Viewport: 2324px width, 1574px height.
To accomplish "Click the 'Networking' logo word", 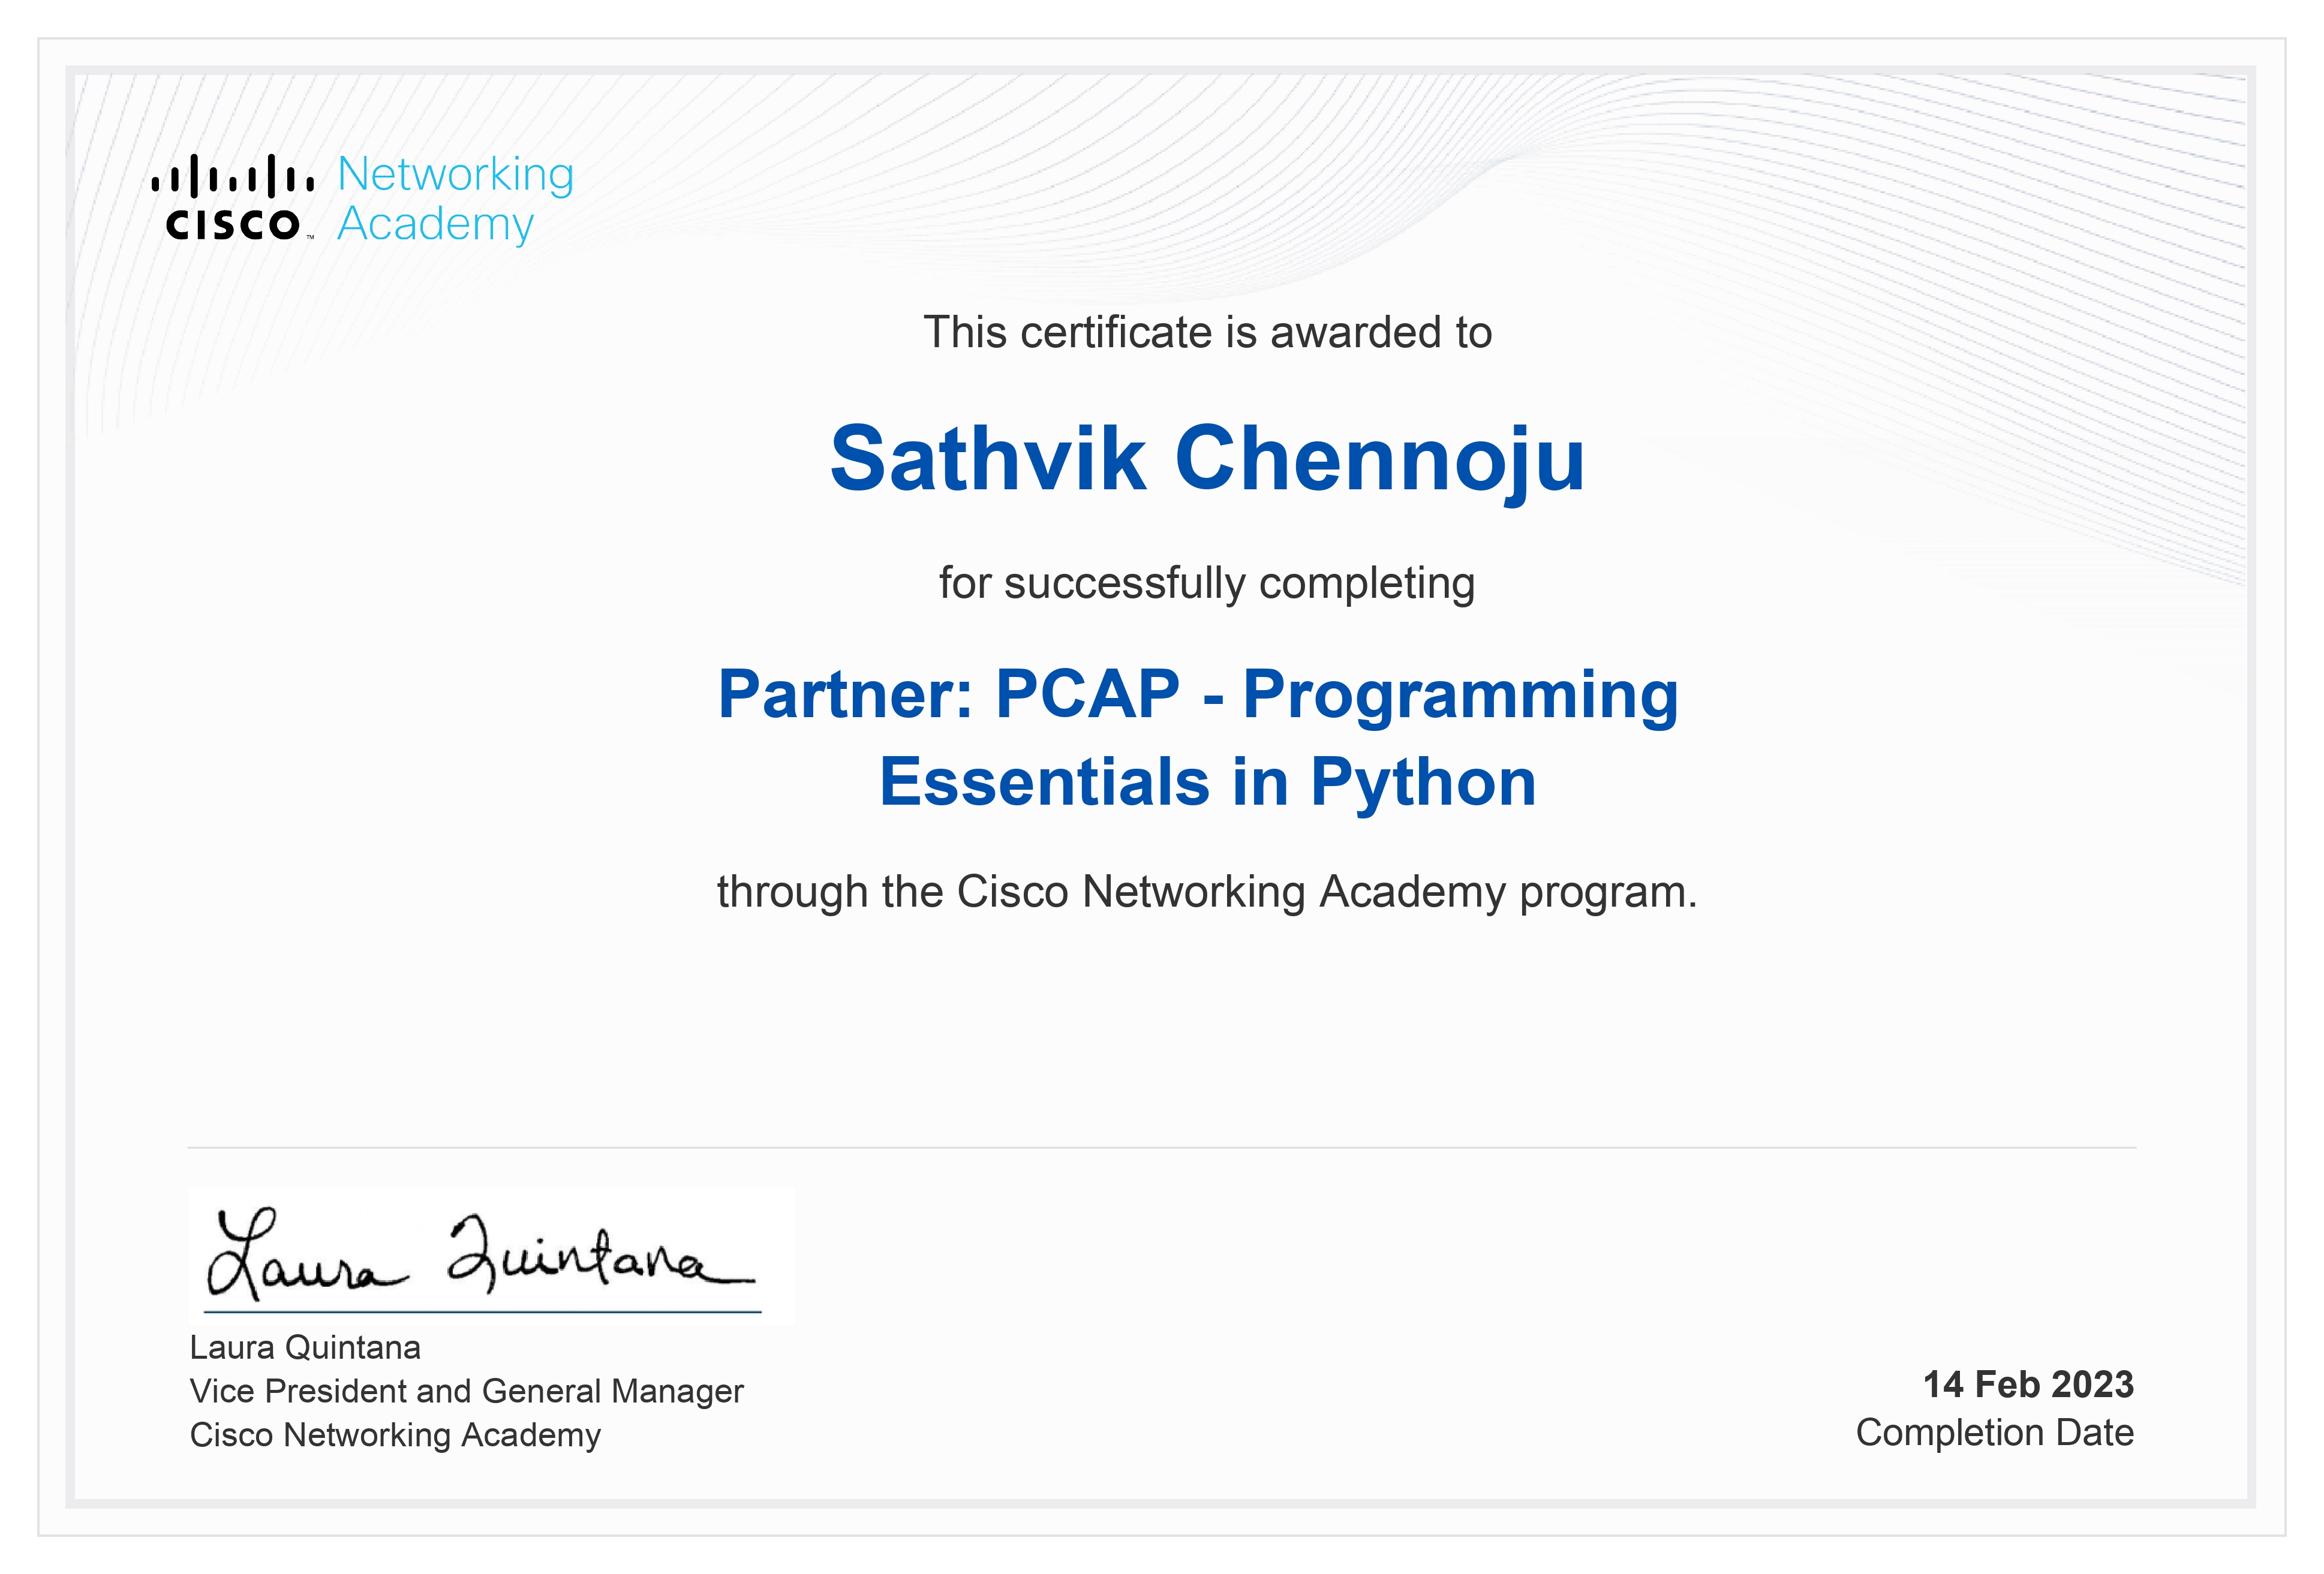I will 456,175.
